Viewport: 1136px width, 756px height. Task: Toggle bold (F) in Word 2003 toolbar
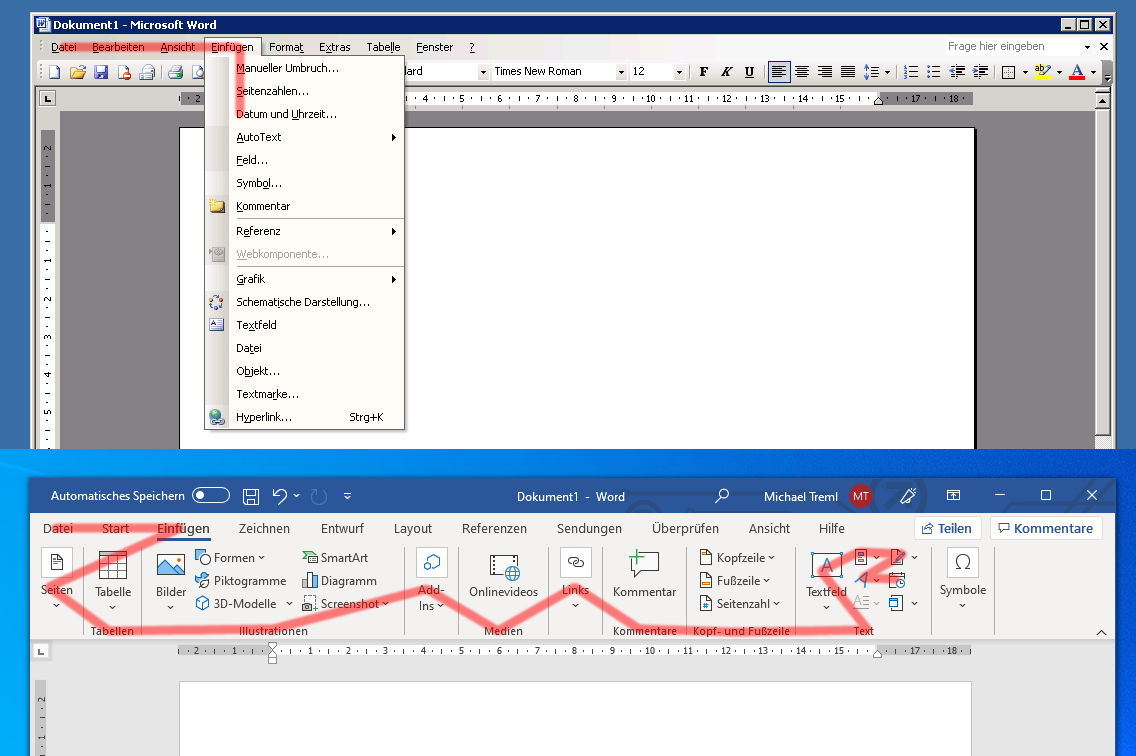point(703,72)
